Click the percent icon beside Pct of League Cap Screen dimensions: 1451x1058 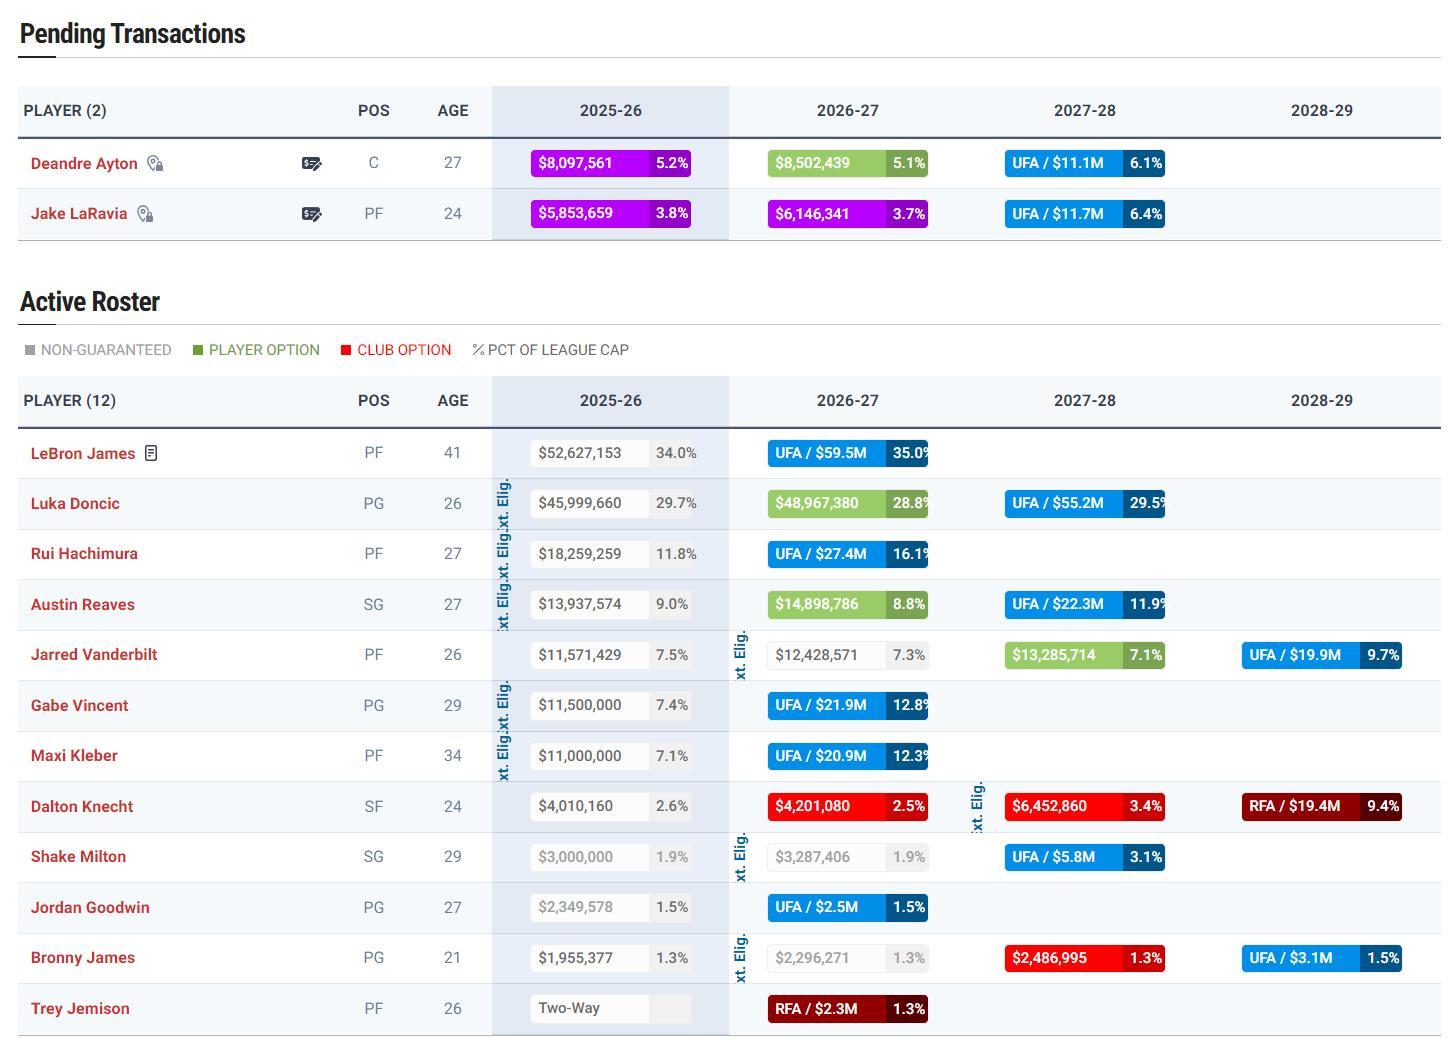478,350
